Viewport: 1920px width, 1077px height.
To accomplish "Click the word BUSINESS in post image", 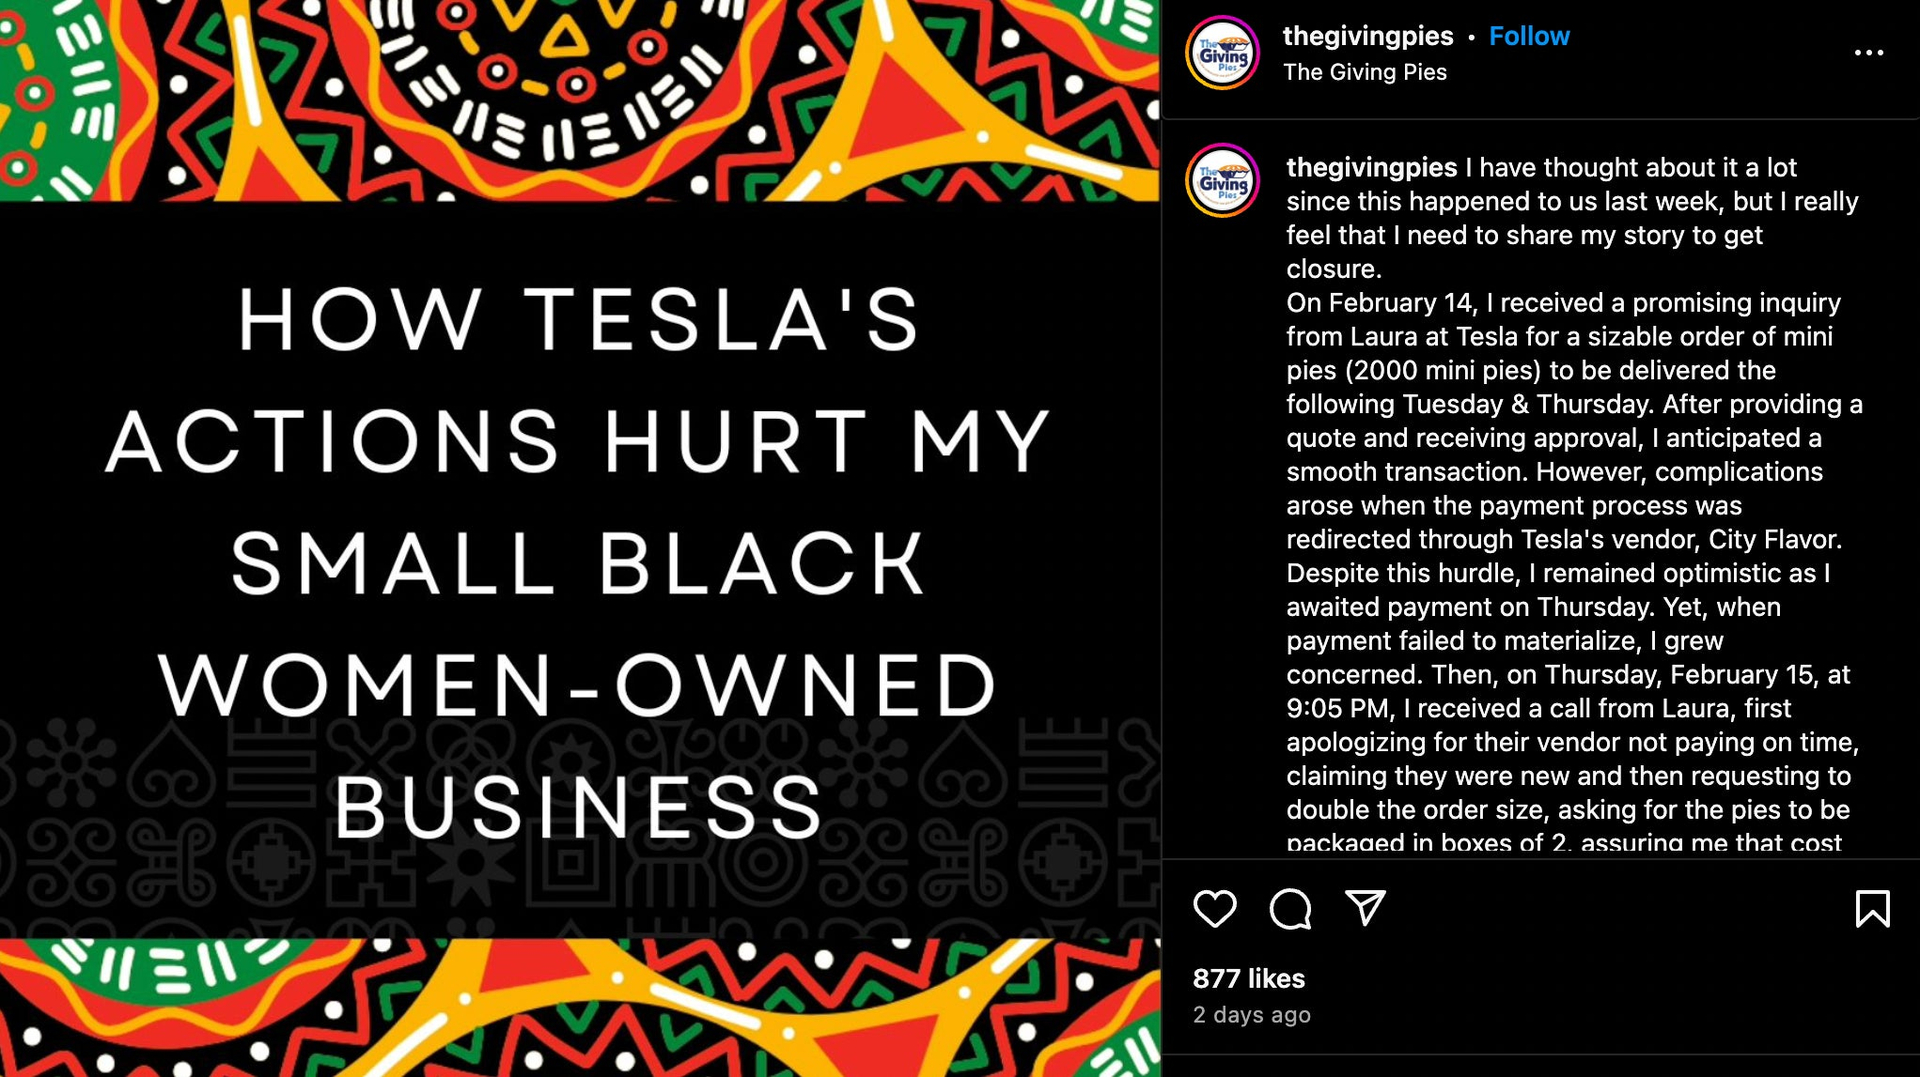I will [x=580, y=807].
